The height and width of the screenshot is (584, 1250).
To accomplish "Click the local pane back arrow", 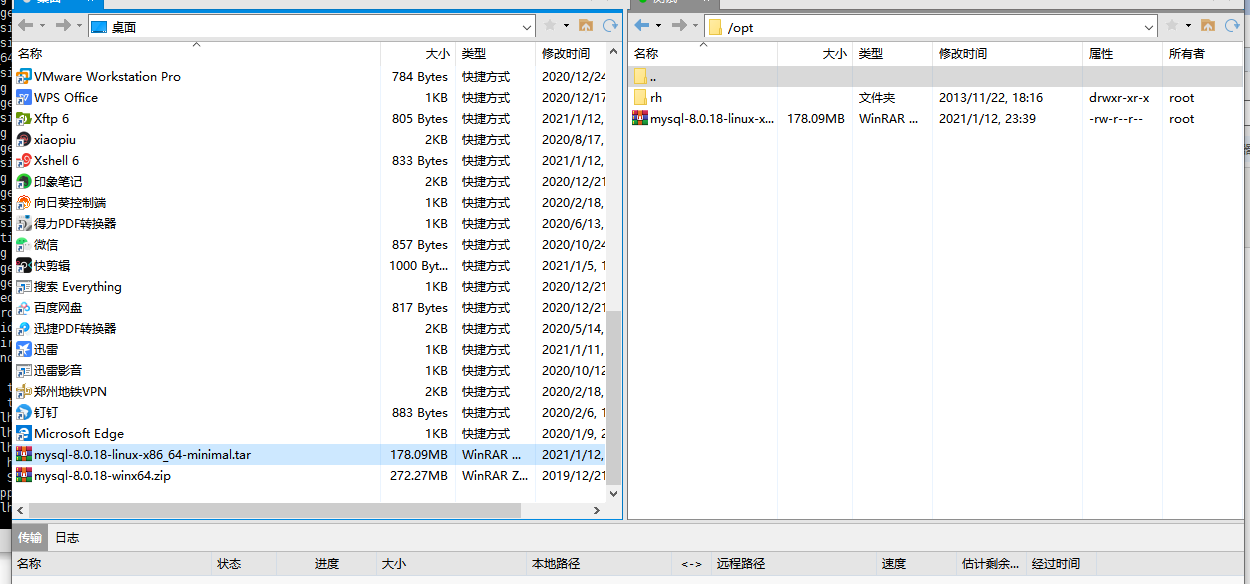I will point(26,25).
